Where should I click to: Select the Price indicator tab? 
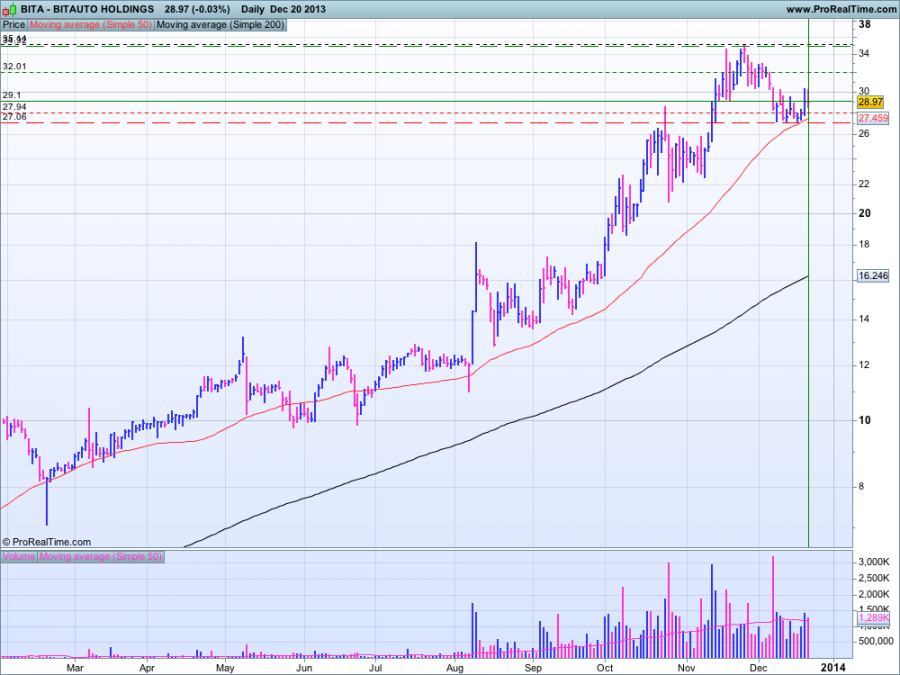(14, 25)
